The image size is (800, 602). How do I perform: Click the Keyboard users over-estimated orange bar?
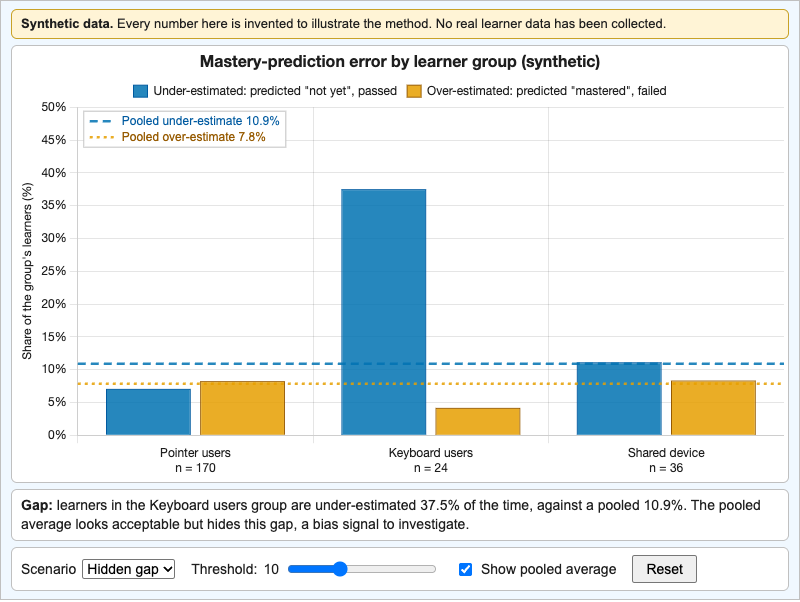click(x=478, y=421)
